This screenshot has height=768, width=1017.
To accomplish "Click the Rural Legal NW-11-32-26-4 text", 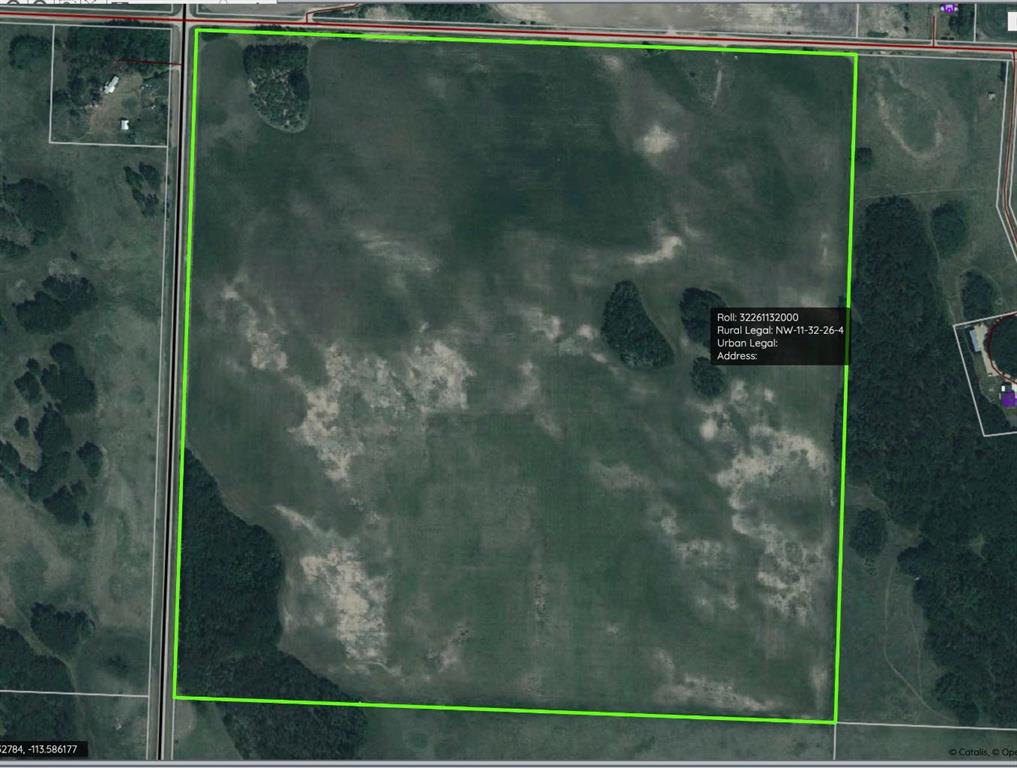I will click(779, 329).
